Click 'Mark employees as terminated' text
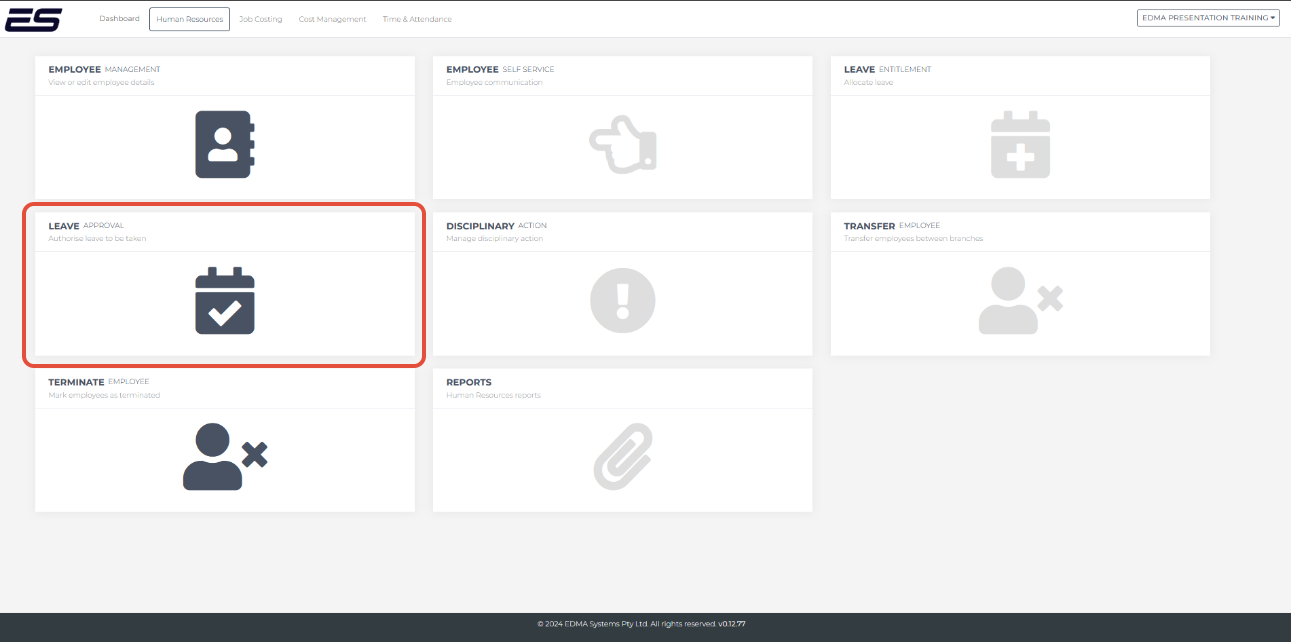The image size is (1291, 642). pos(104,395)
